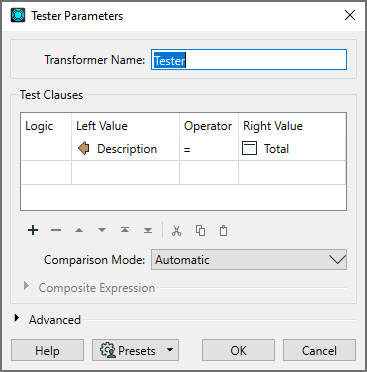Open the Comparison Mode dropdown
This screenshot has height=372, width=367.
249,260
